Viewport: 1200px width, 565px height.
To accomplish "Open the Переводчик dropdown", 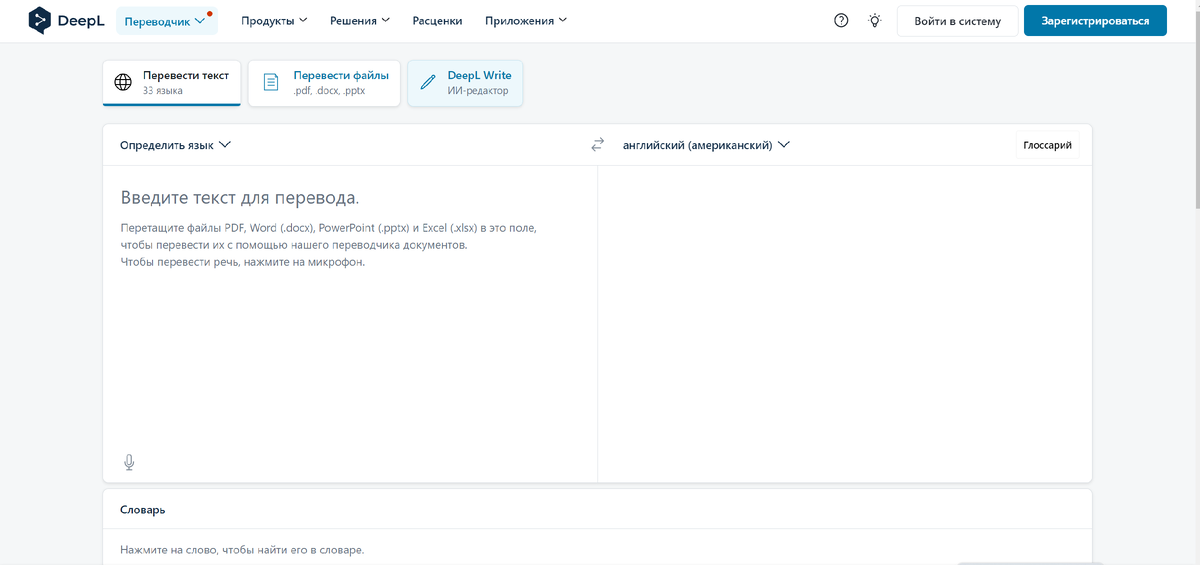I will point(167,21).
